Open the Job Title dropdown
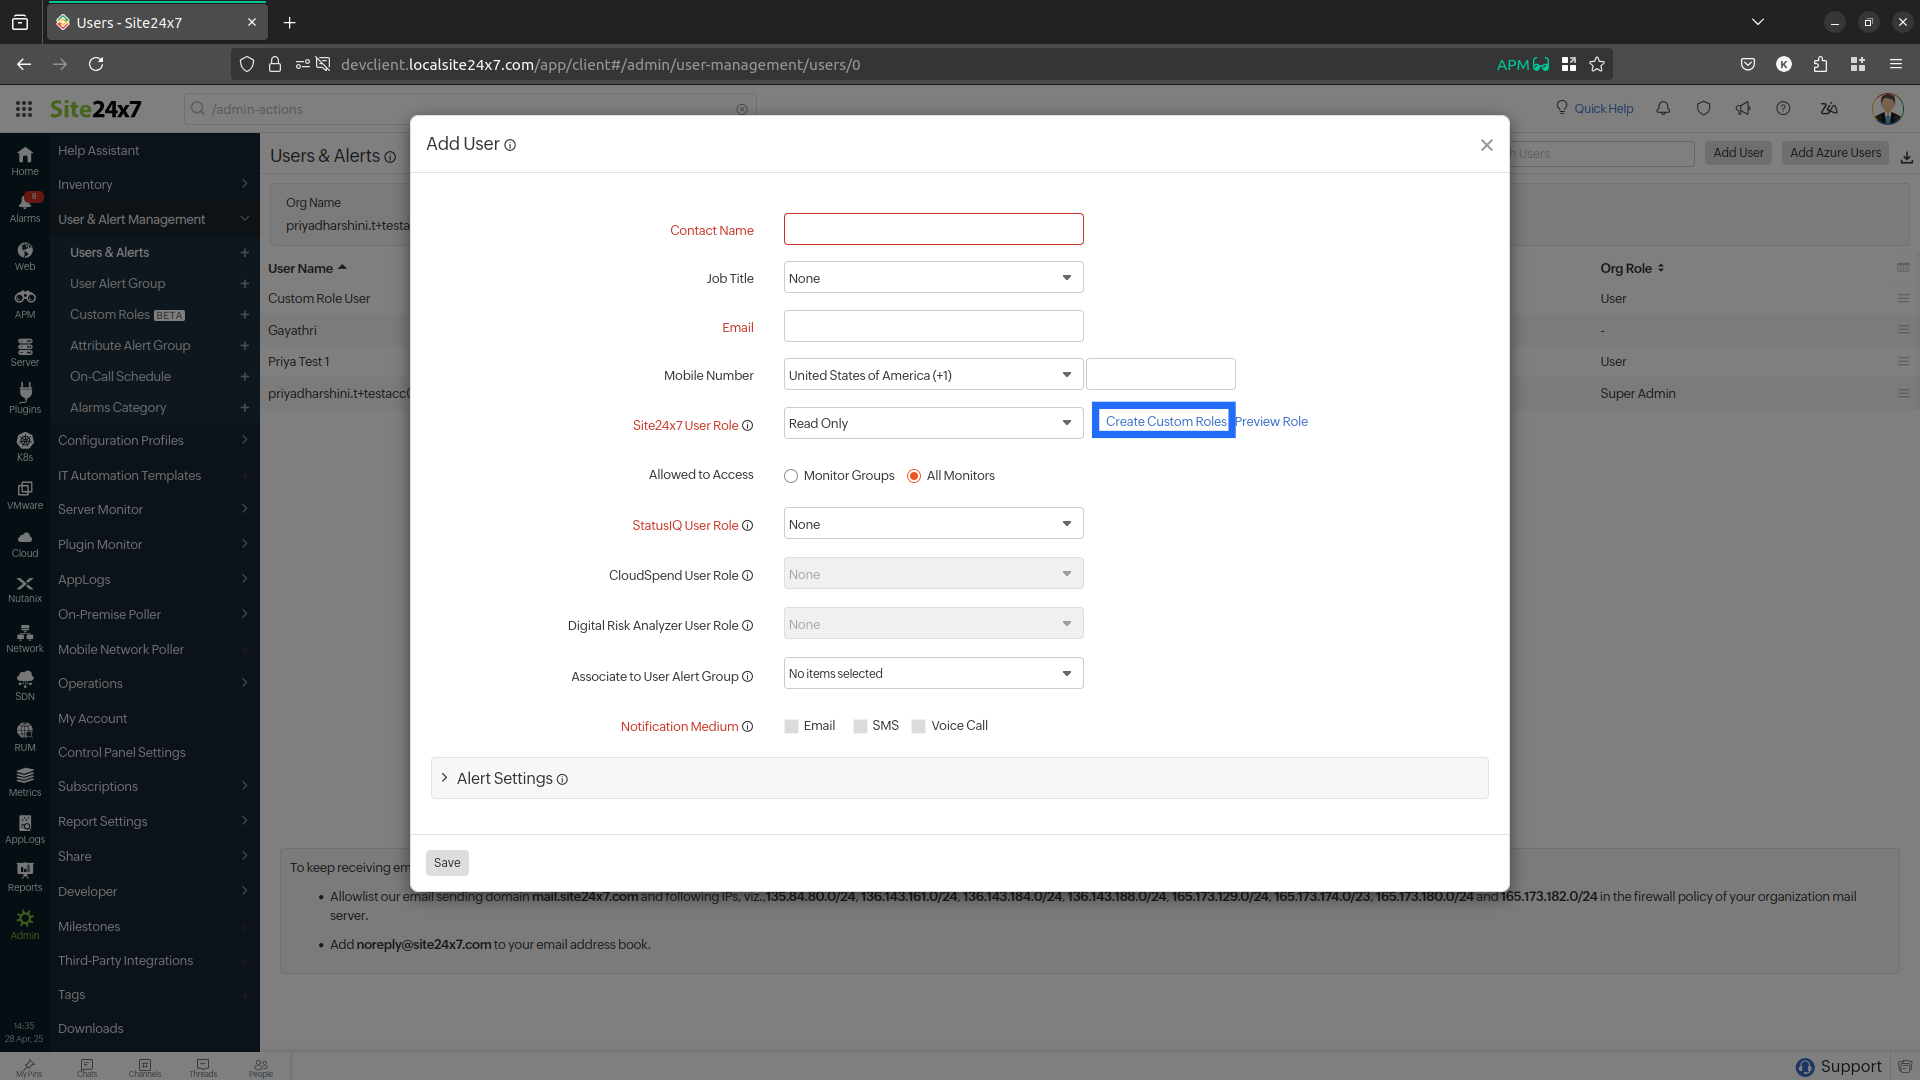 933,278
